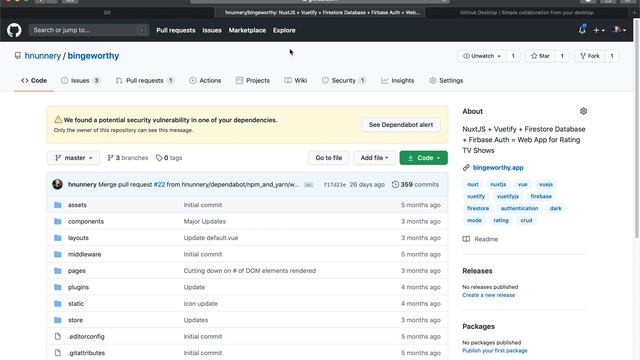Click Issues in the top navigation
The height and width of the screenshot is (360, 640).
212,30
